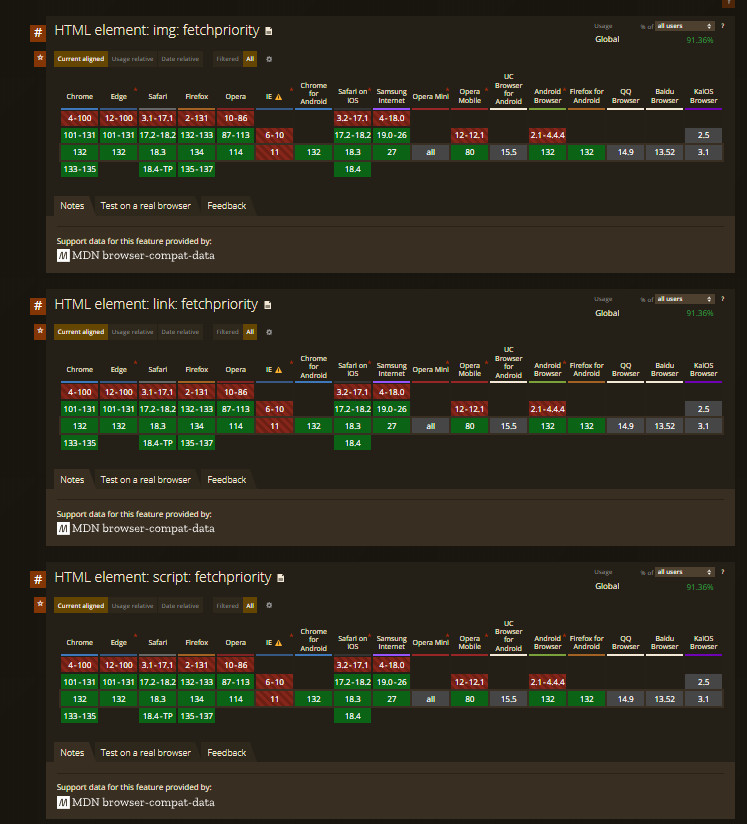Click the hash permalink icon for img fetchpriority
747x824 pixels.
click(x=38, y=32)
